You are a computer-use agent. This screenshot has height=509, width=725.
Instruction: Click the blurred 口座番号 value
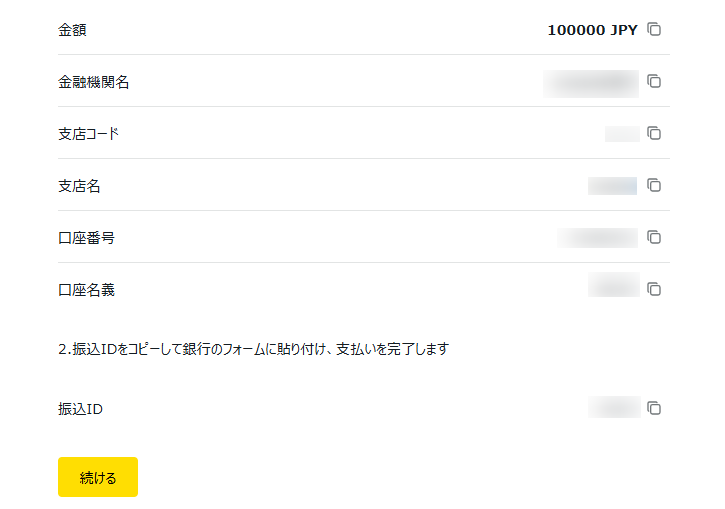click(598, 237)
